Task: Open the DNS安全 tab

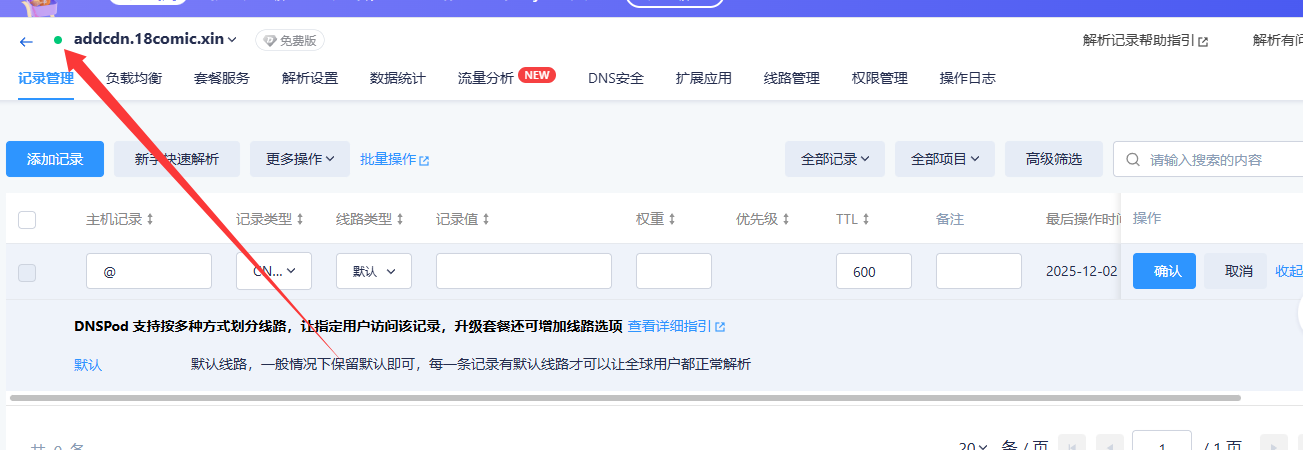Action: click(615, 78)
